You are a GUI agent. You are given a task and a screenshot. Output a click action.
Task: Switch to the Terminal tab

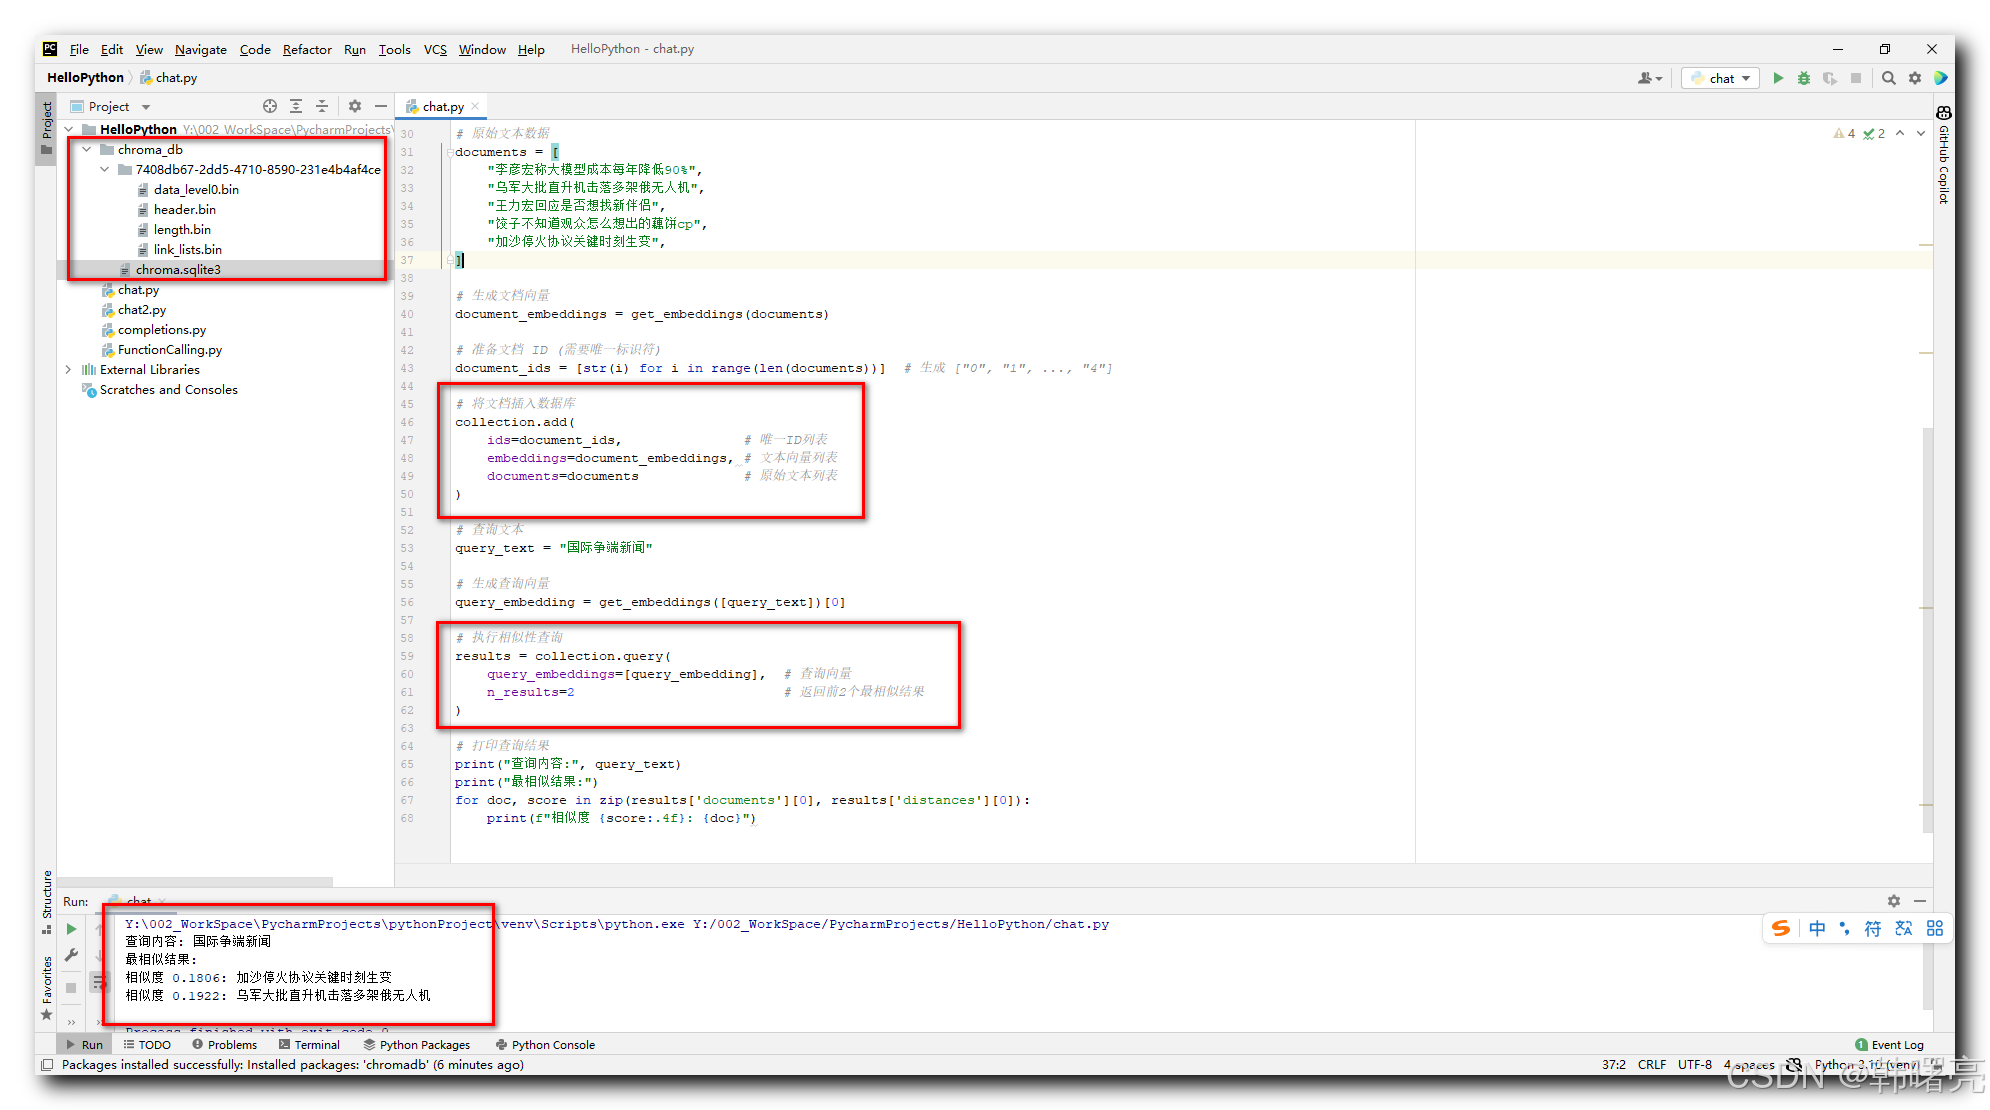coord(309,1044)
